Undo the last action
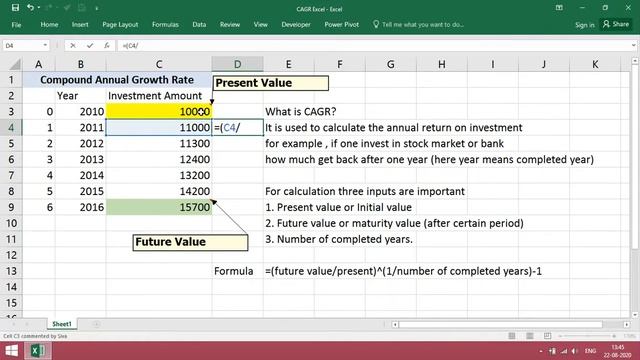The image size is (640, 360). [x=30, y=7]
